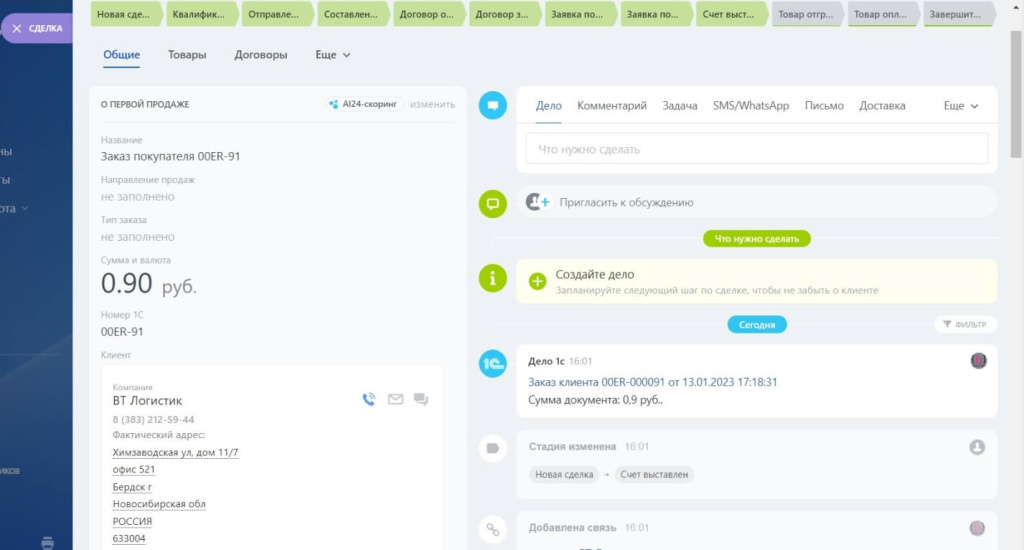1024x550 pixels.
Task: Click the add-person invite icon
Action: click(x=538, y=202)
